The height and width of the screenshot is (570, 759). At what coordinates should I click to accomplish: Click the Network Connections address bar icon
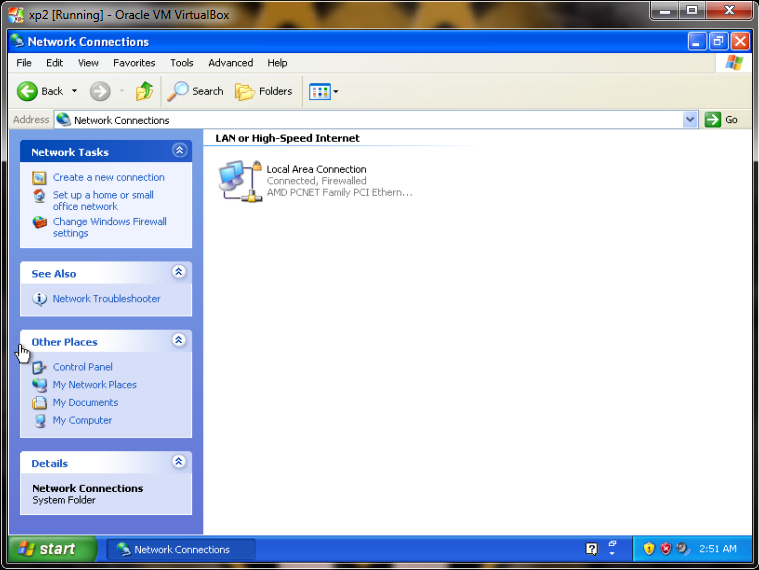tap(63, 120)
